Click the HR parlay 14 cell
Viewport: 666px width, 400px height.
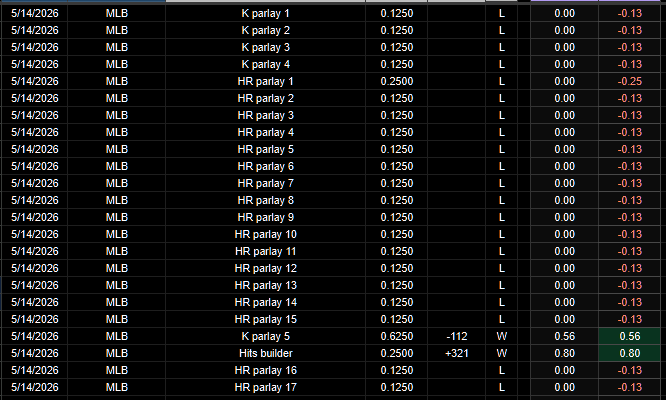pyautogui.click(x=265, y=302)
